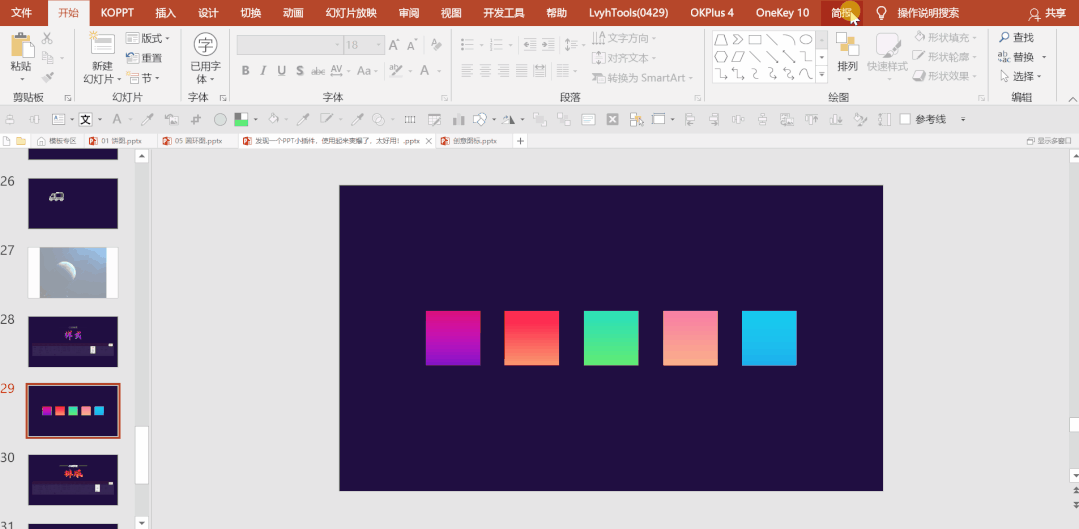Viewport: 1079px width, 529px height.
Task: Click 转换为 SmartArt button
Action: [642, 78]
